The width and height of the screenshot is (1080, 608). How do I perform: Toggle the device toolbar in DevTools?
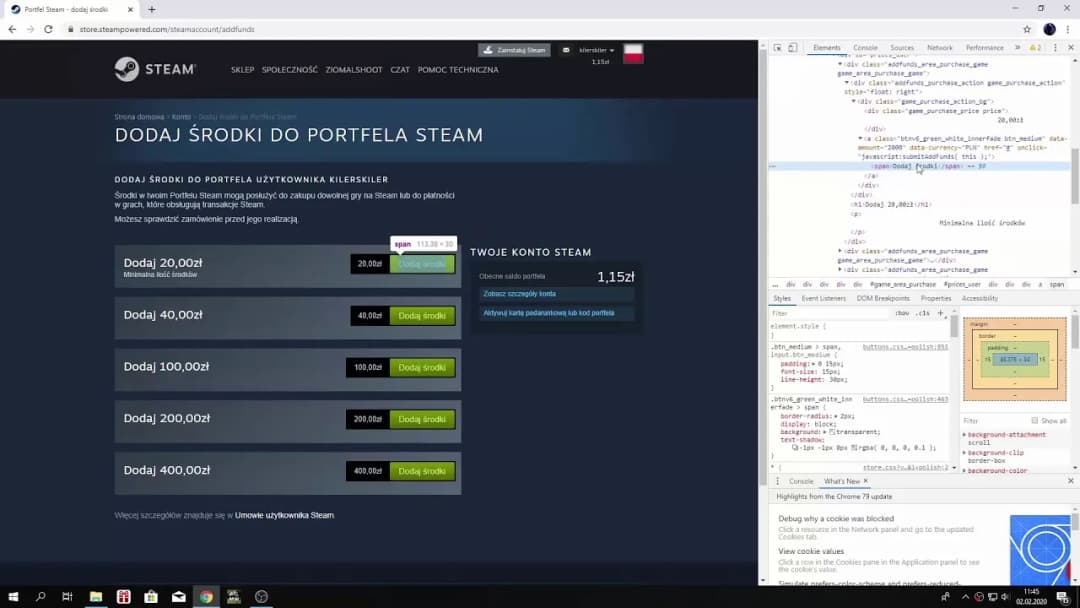(x=790, y=47)
